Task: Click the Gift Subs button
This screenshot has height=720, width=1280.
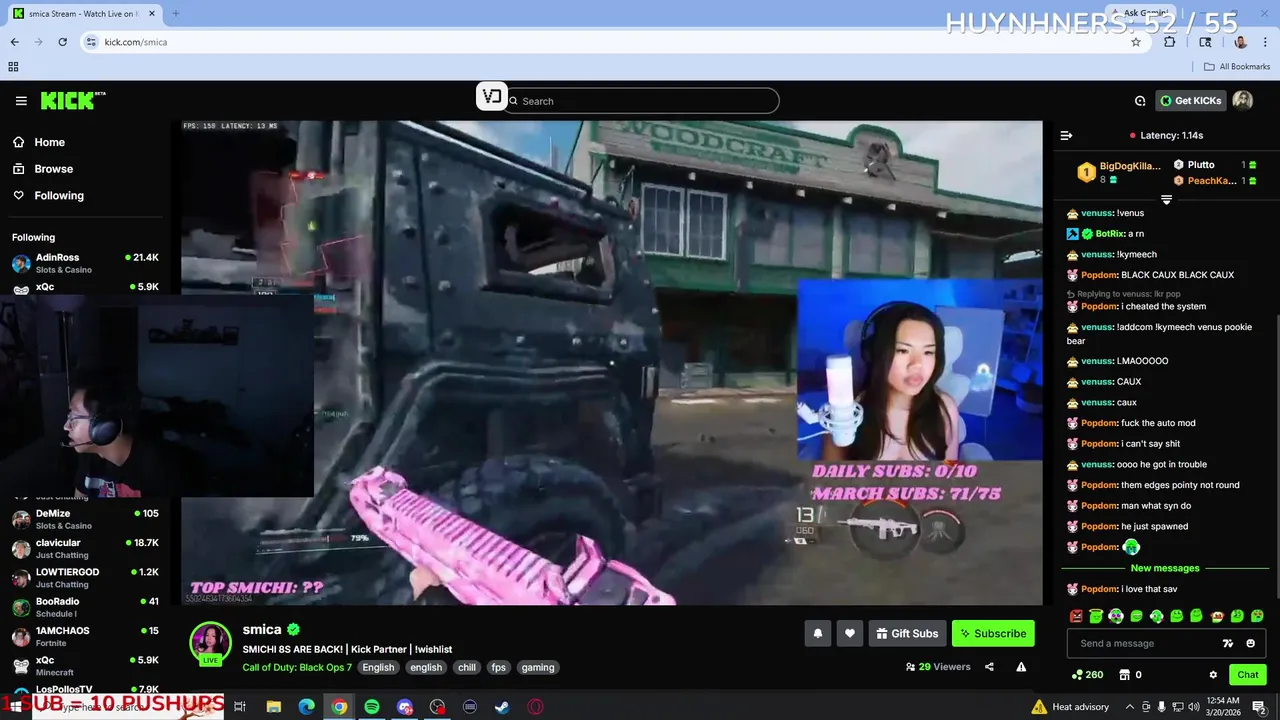Action: tap(907, 633)
